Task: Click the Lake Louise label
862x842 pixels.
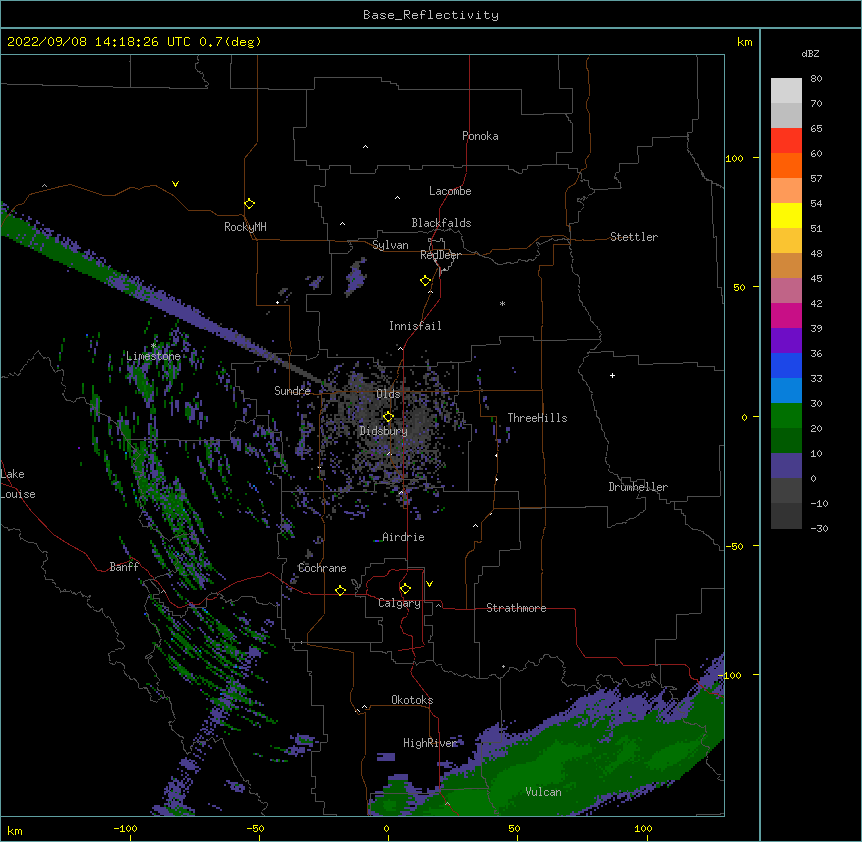Action: 18,484
